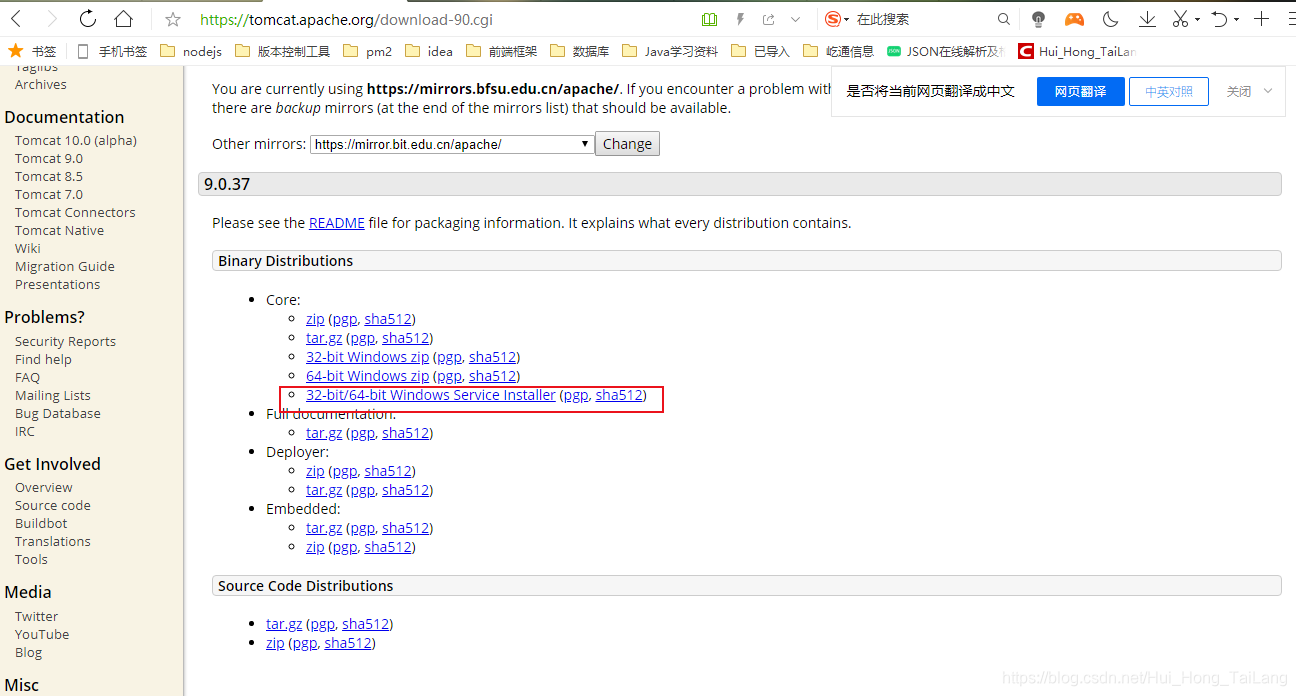Image resolution: width=1296 pixels, height=696 pixels.
Task: Open the Tomcat Connectors sidebar link
Action: coord(75,212)
